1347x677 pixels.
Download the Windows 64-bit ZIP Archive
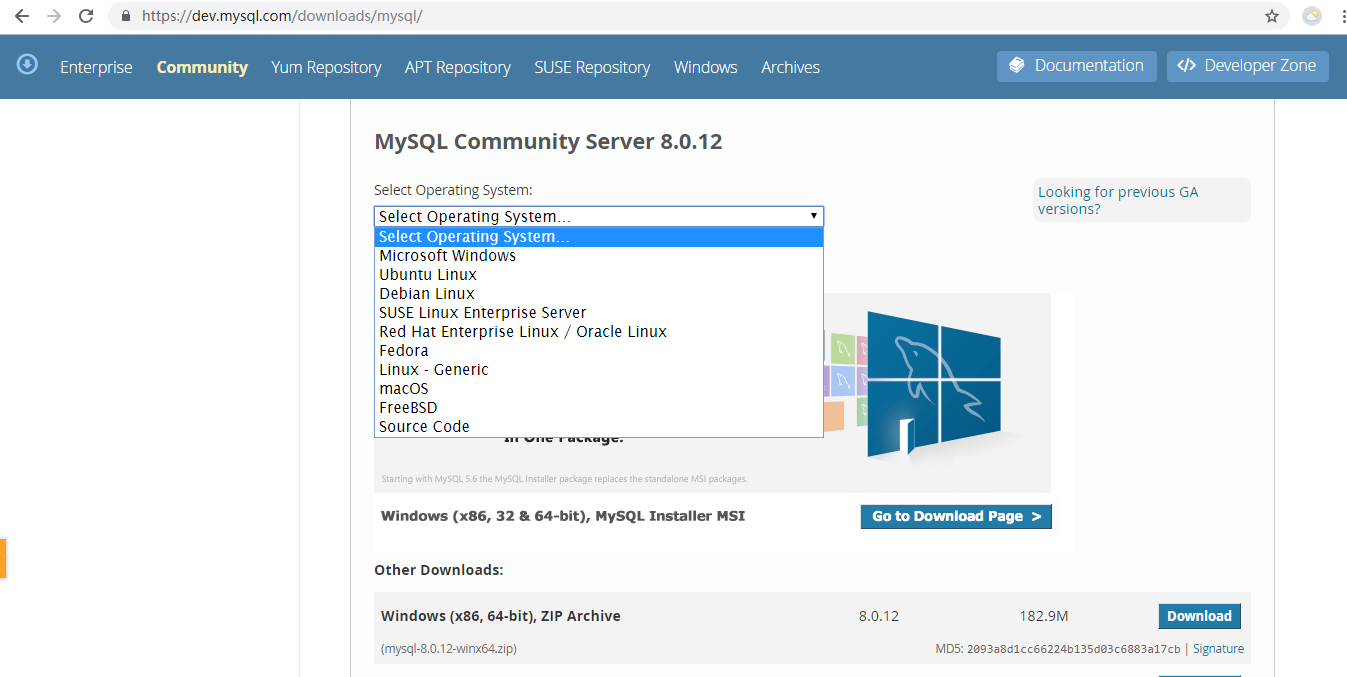(1199, 616)
